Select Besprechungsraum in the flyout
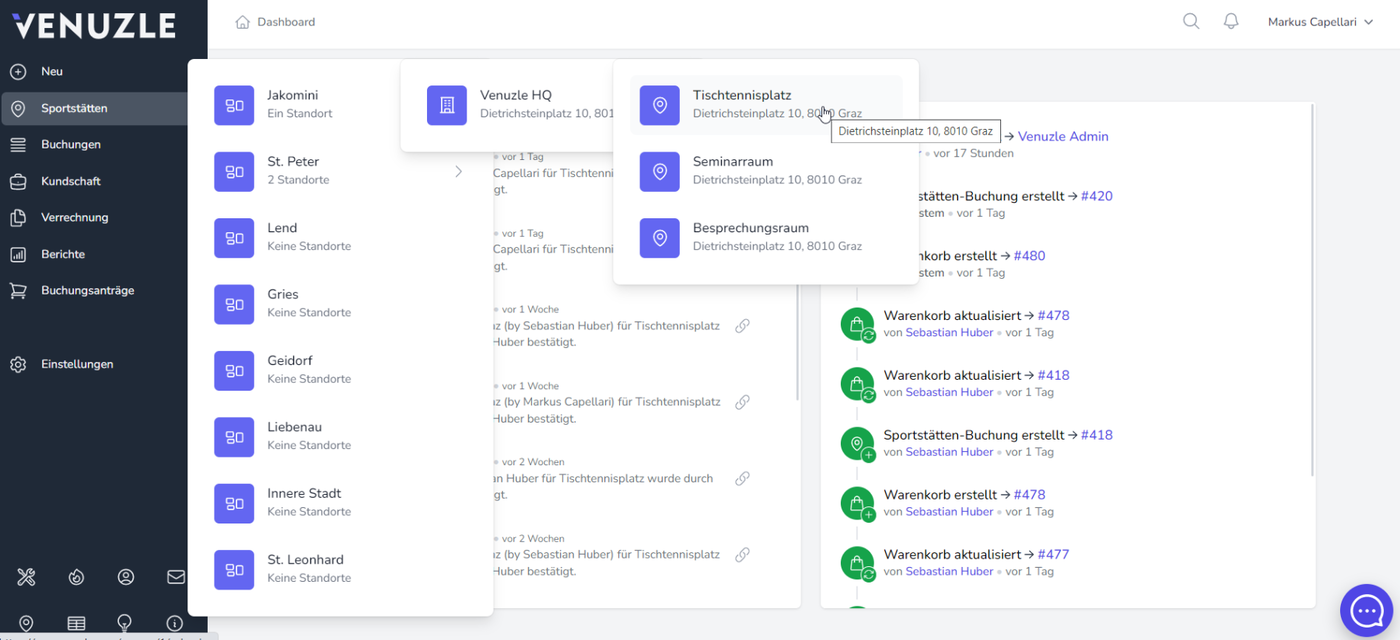1400x640 pixels. coord(766,238)
